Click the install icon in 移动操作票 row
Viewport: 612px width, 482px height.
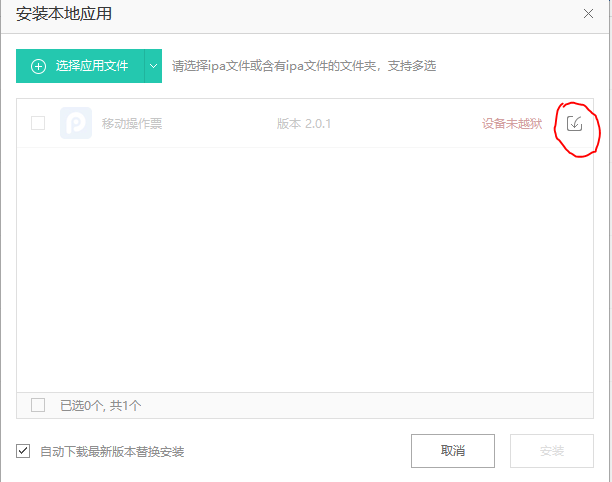point(574,123)
